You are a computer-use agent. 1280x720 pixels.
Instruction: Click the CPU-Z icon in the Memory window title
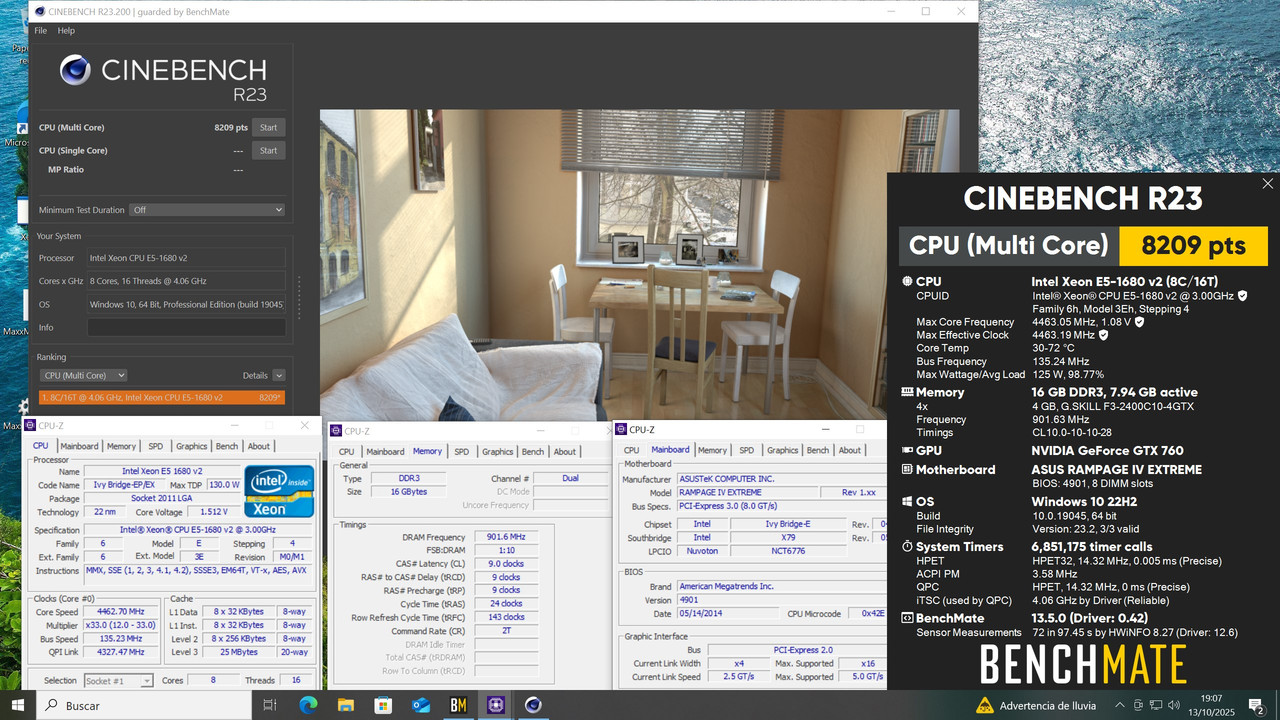point(337,431)
